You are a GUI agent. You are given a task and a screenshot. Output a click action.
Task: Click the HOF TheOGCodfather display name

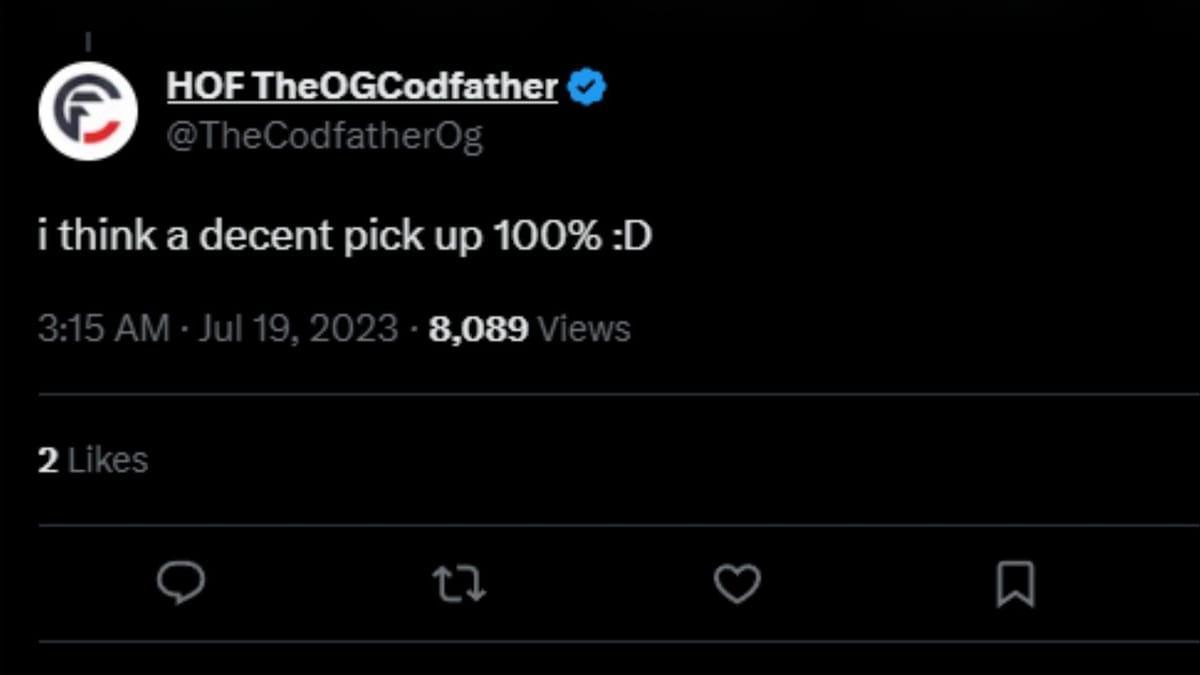pos(362,87)
